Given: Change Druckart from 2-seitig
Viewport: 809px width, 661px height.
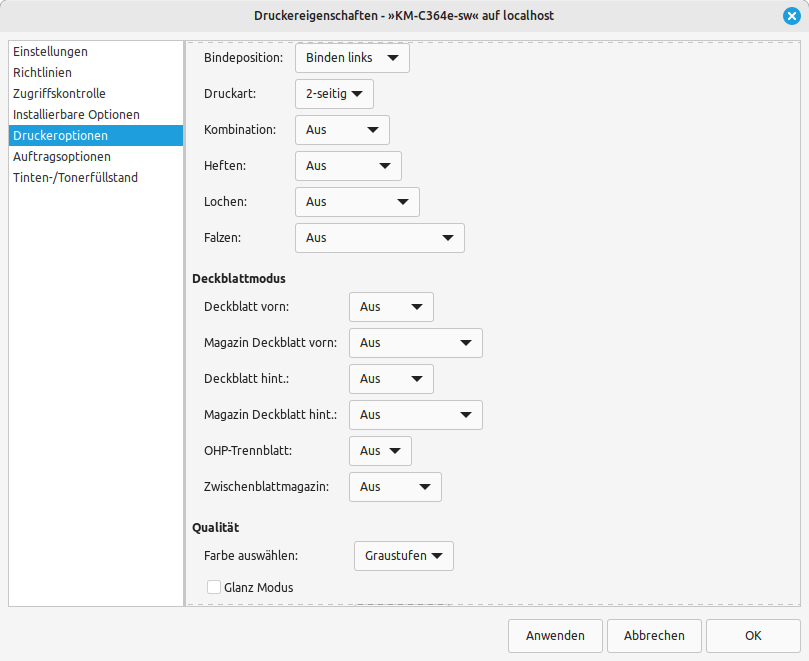Looking at the screenshot, I should 334,94.
